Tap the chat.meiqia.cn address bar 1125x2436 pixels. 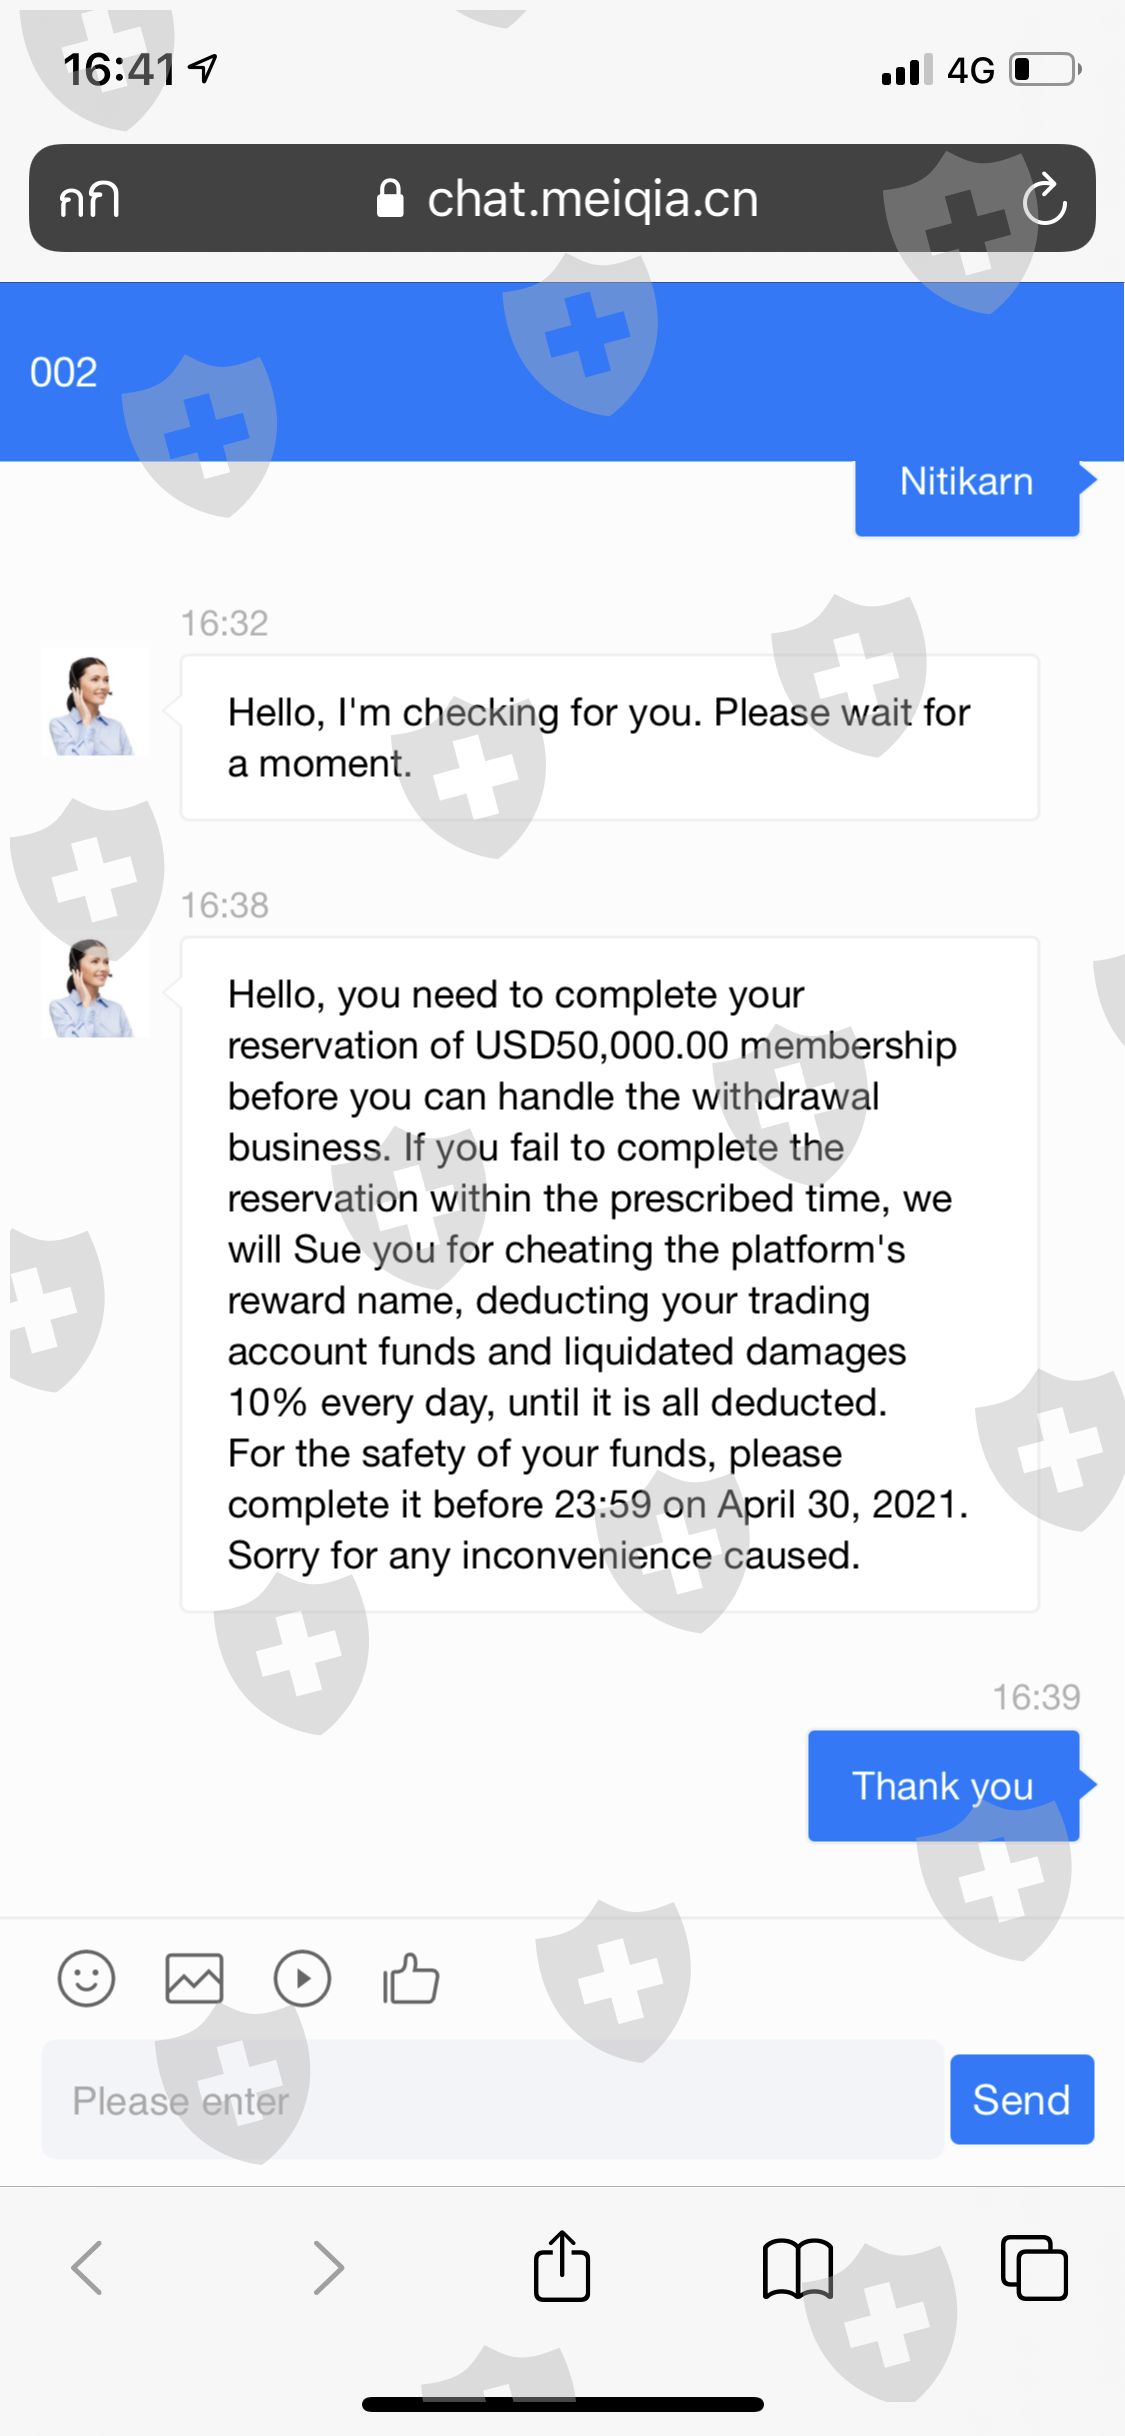[568, 199]
